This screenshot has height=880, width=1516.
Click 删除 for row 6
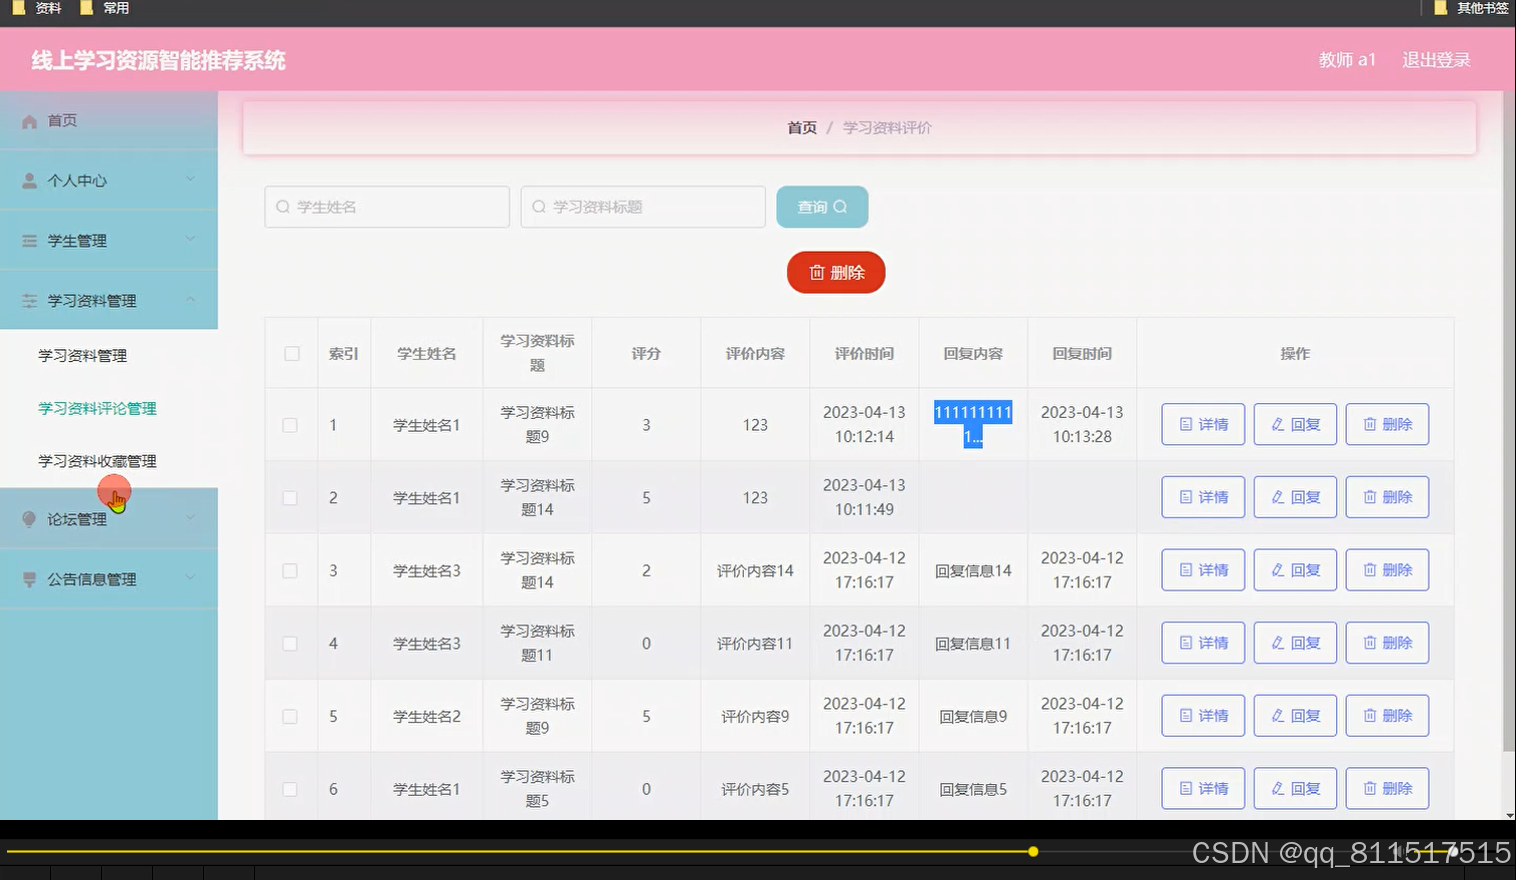(1387, 788)
